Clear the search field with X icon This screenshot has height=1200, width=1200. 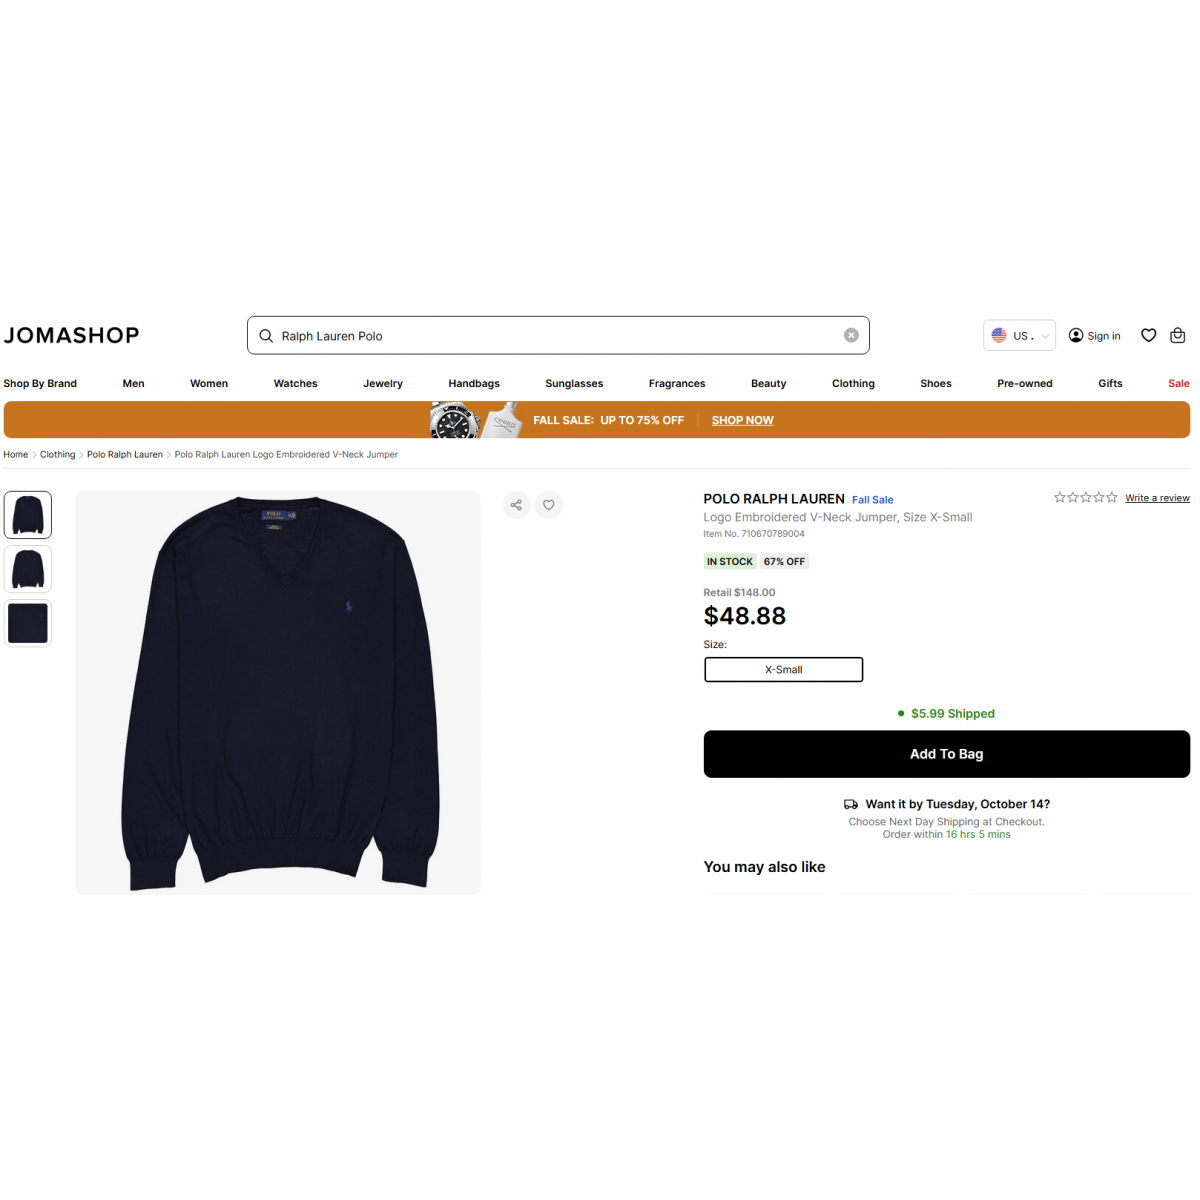tap(851, 336)
